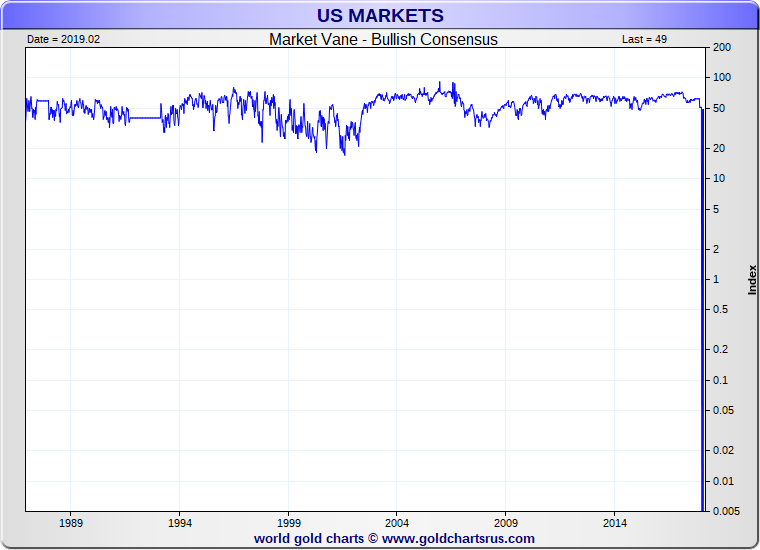
Task: Click the 100 value on the y-axis
Action: 722,78
